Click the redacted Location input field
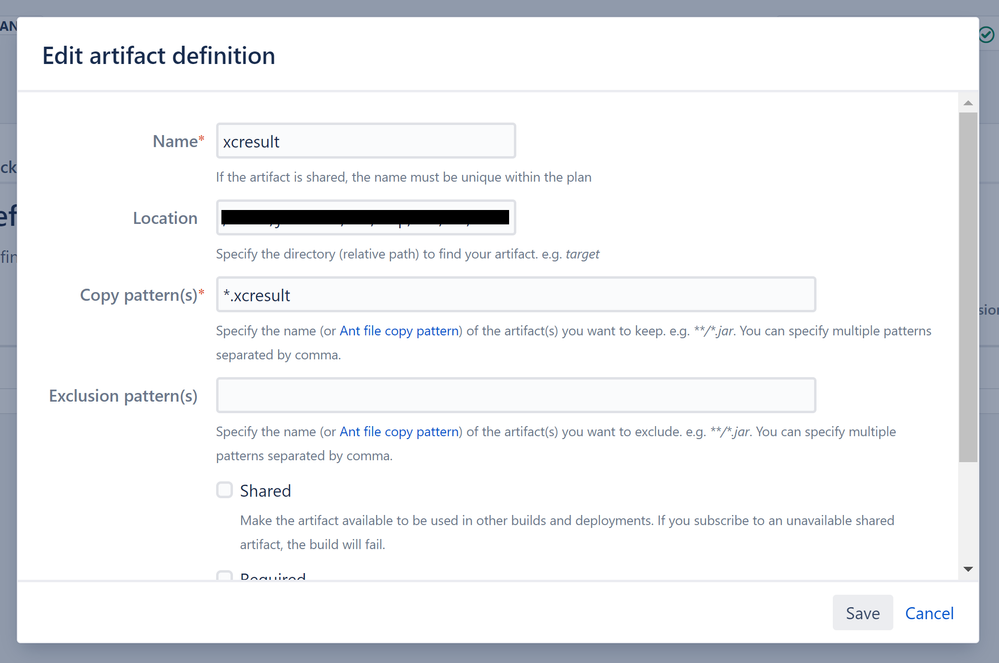The image size is (999, 663). tap(365, 217)
